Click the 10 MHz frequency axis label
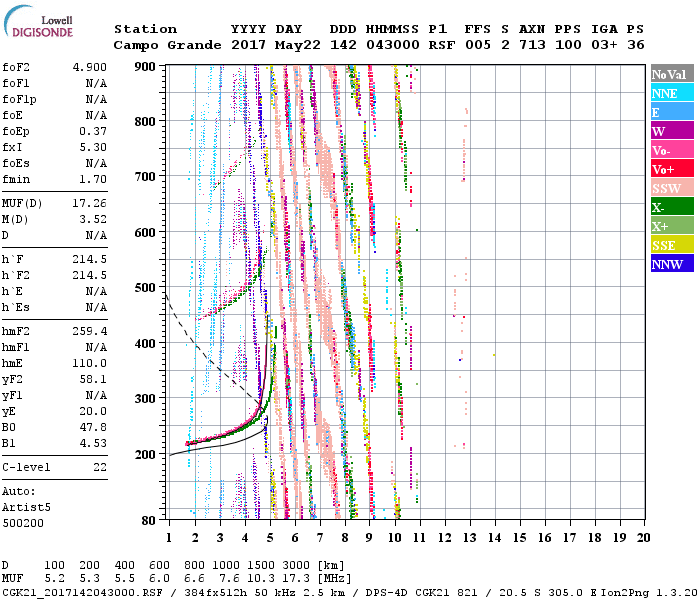700x600 pixels. [395, 538]
